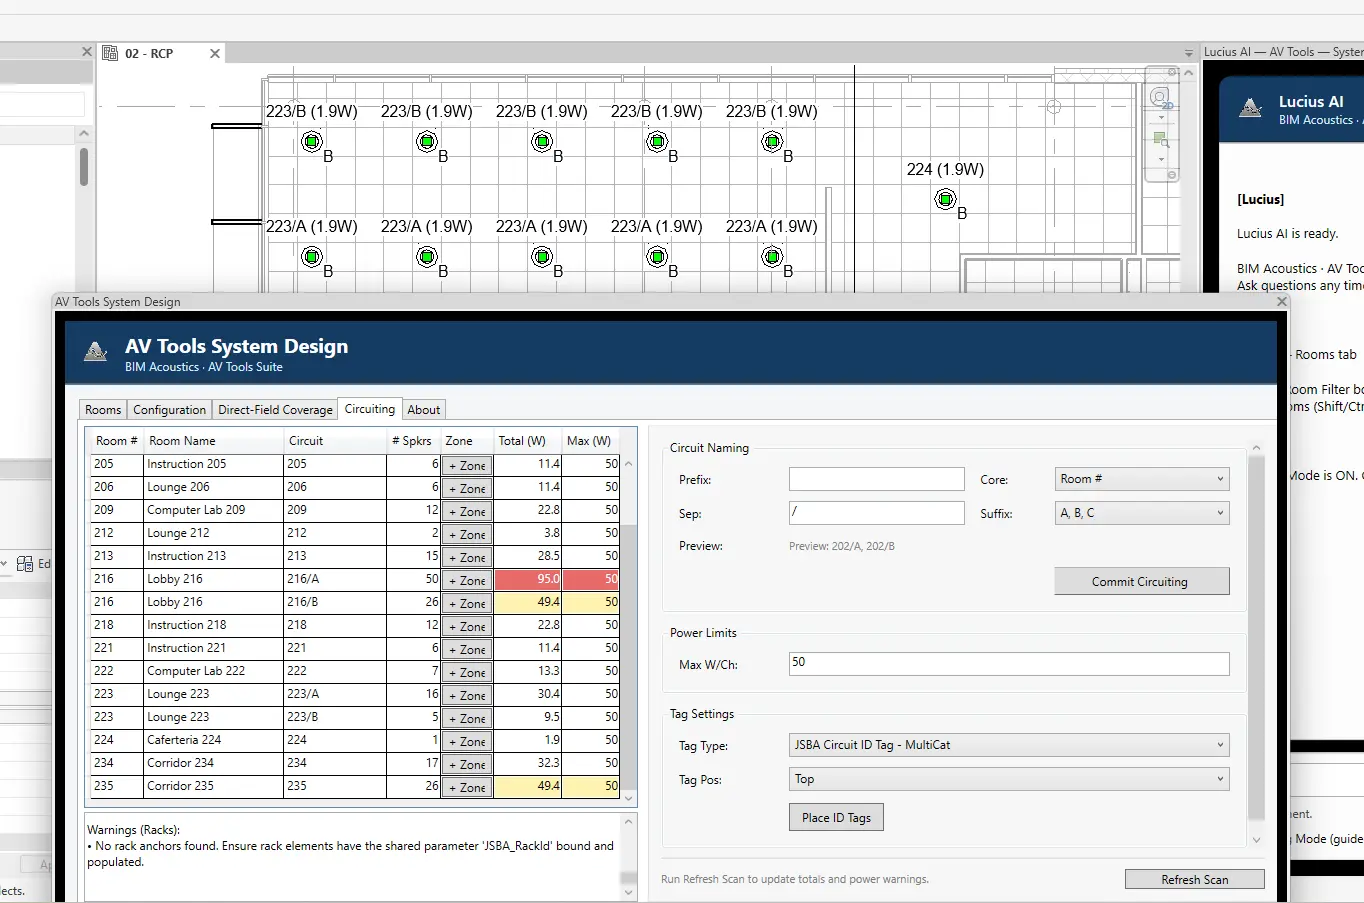Click the warnings panel scroll up arrow
The width and height of the screenshot is (1364, 903).
tap(629, 821)
